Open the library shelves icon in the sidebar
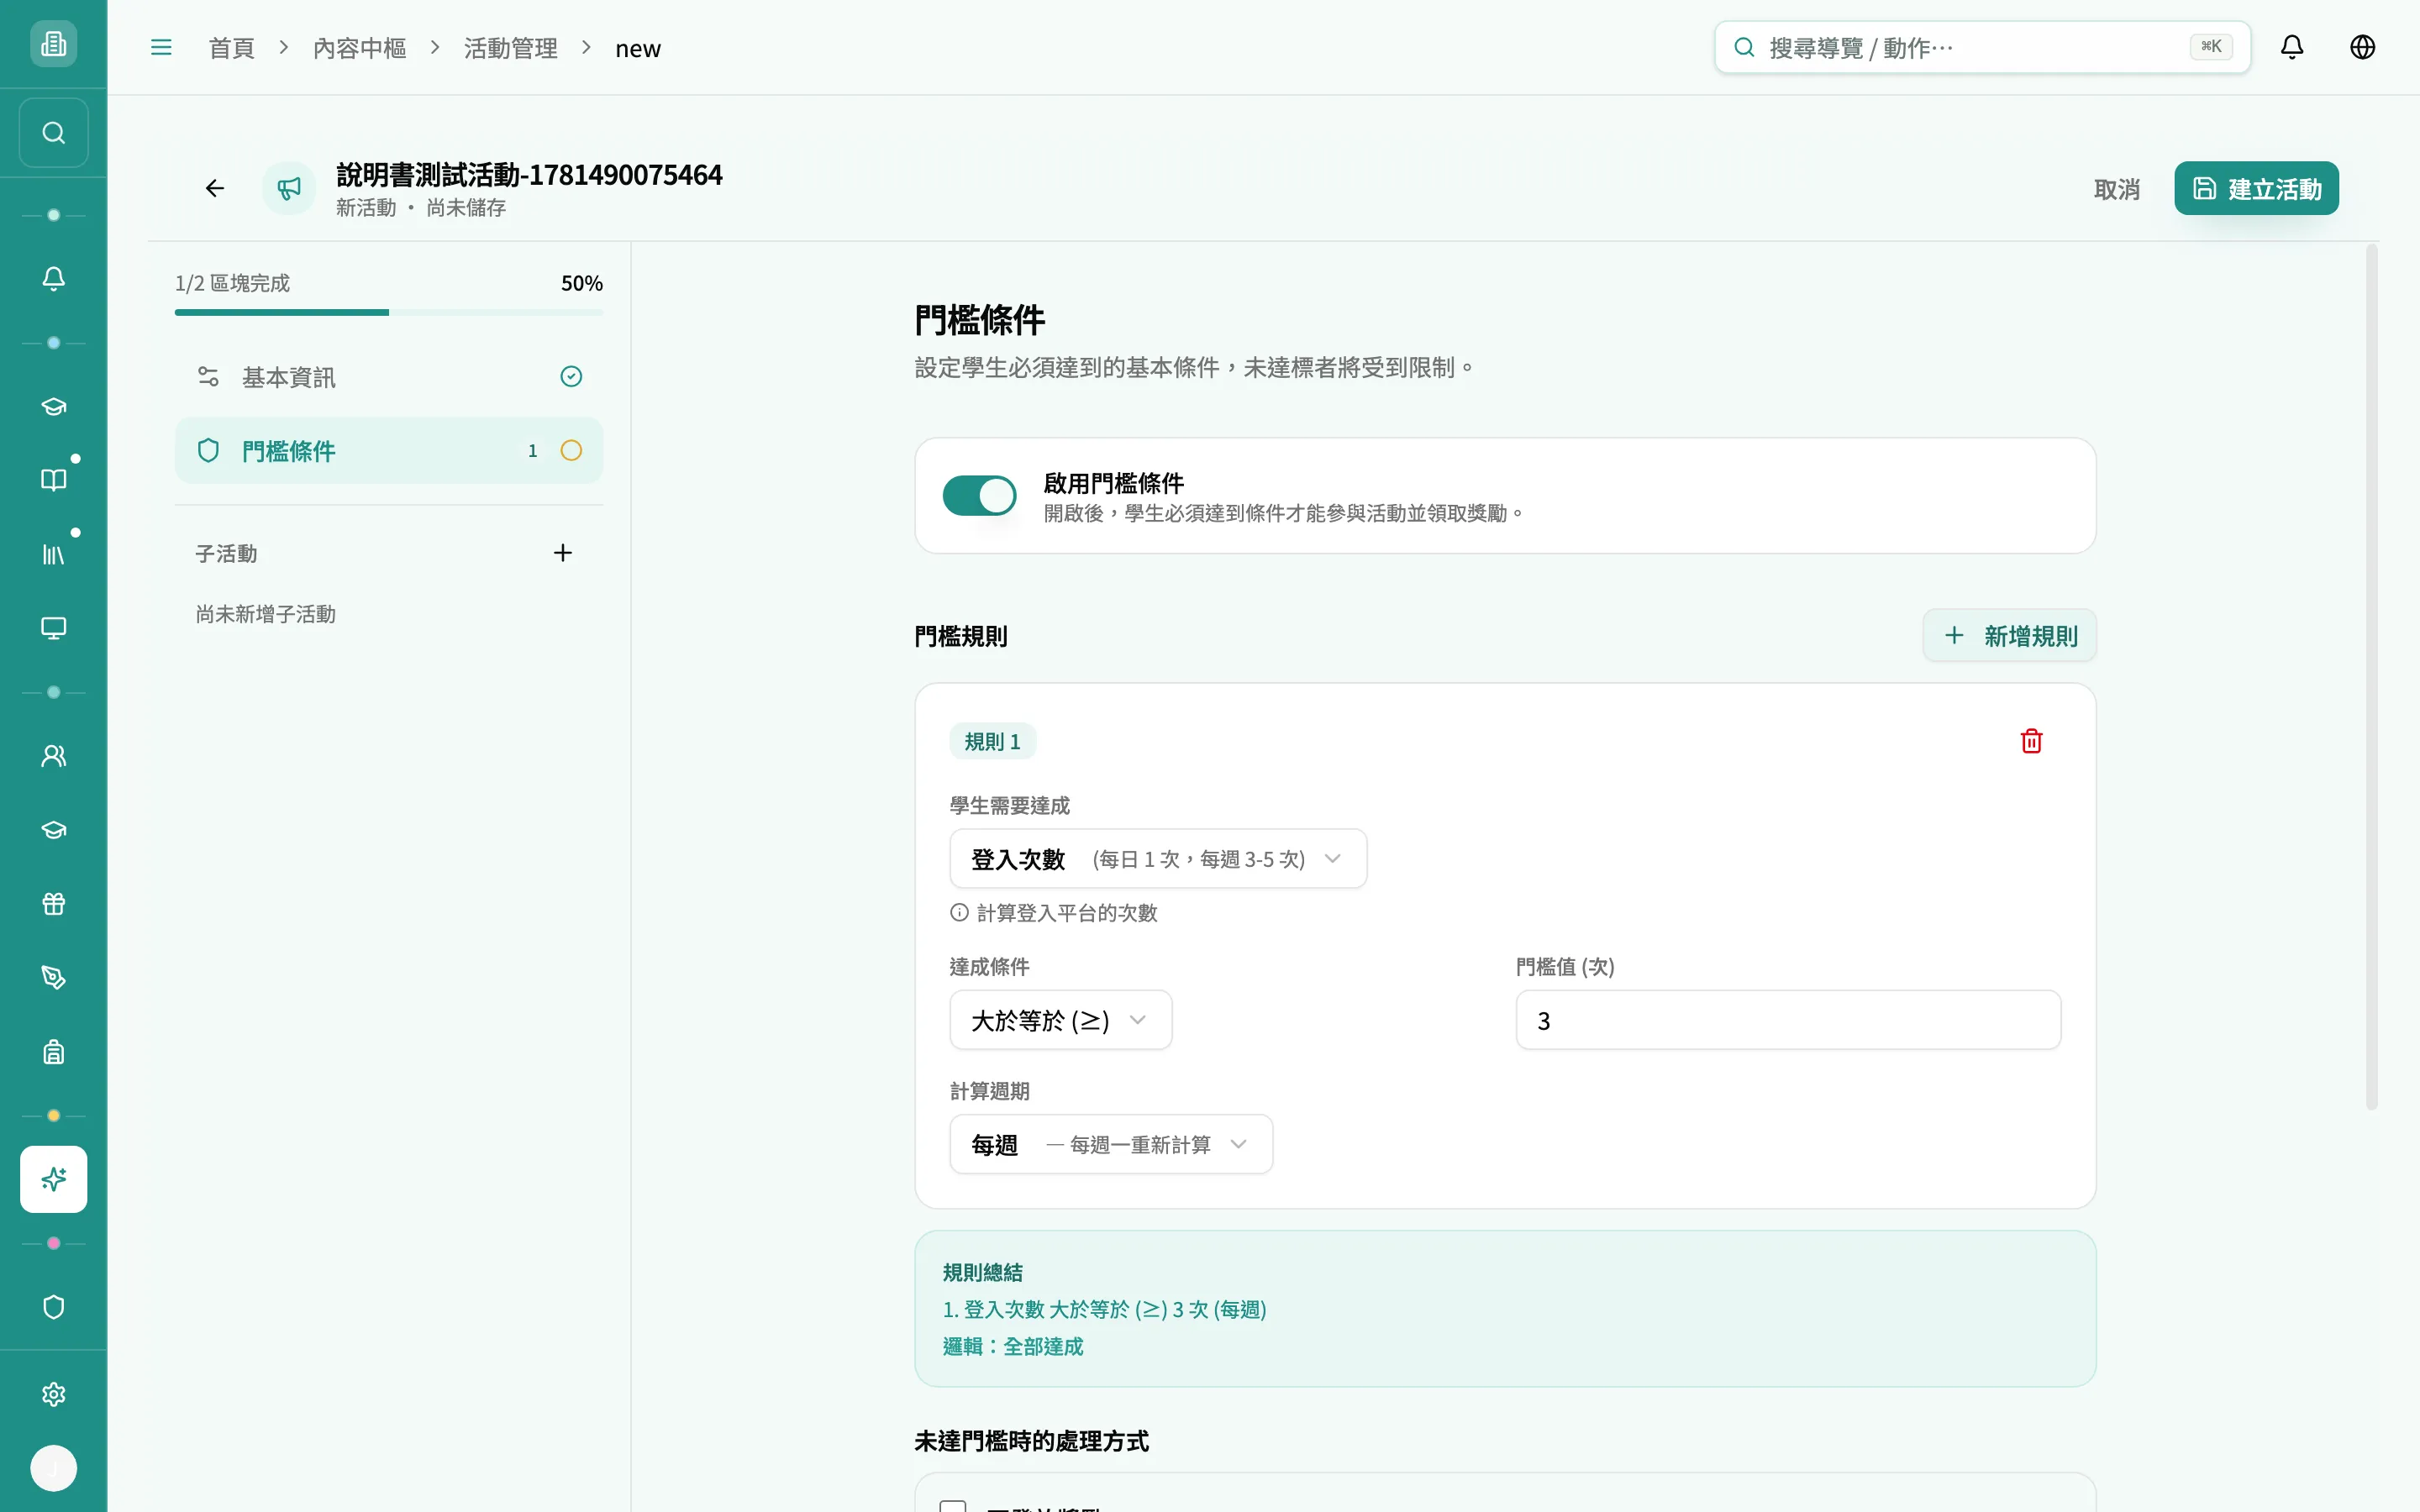The height and width of the screenshot is (1512, 2420). (53, 554)
